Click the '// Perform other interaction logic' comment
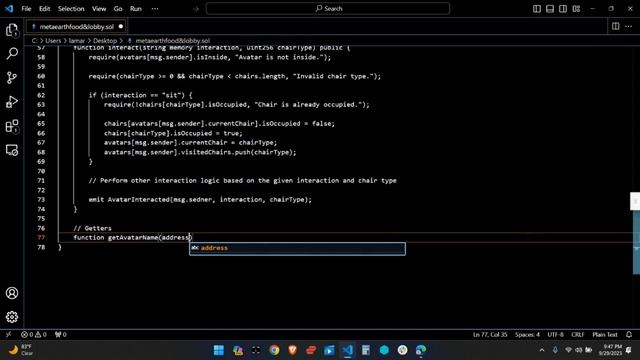The width and height of the screenshot is (640, 360). 242,180
